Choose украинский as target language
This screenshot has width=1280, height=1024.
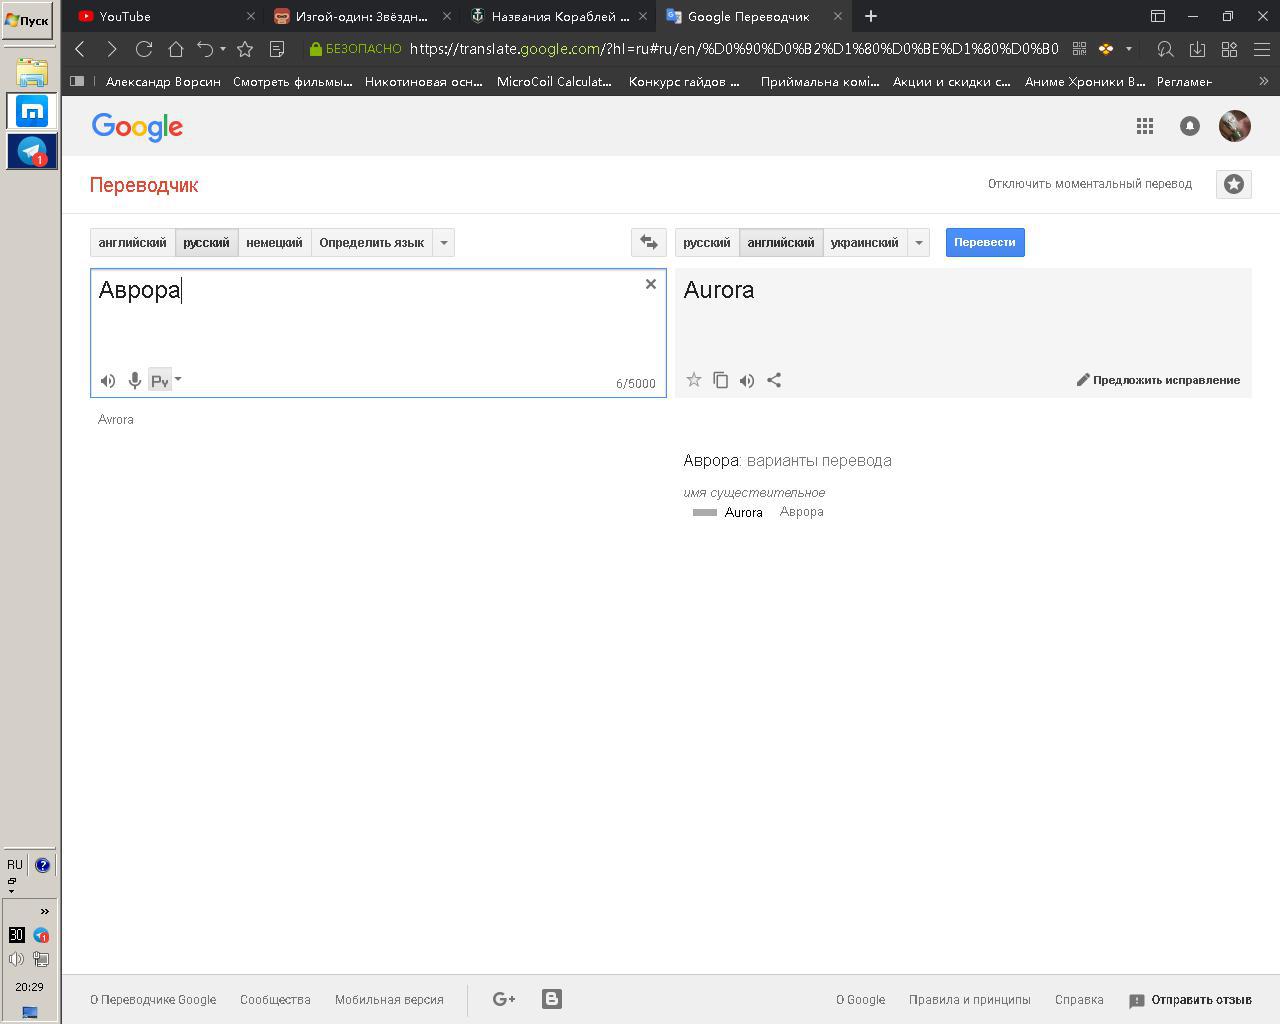(x=864, y=242)
